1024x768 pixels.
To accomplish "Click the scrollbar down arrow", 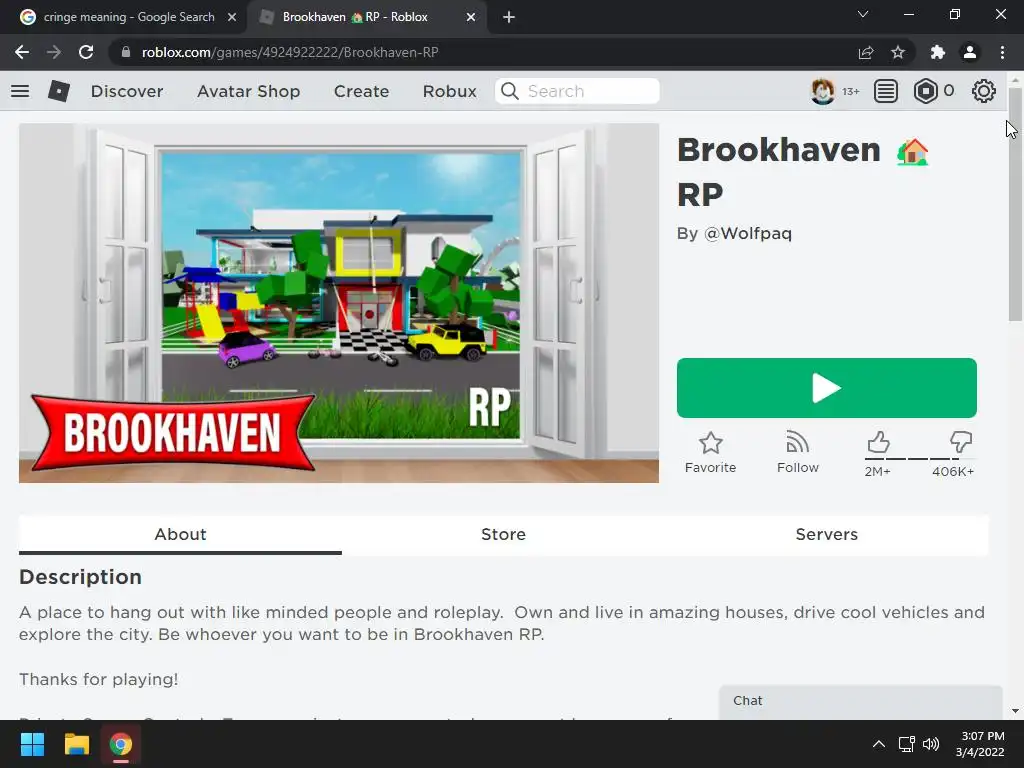I will [x=1015, y=711].
